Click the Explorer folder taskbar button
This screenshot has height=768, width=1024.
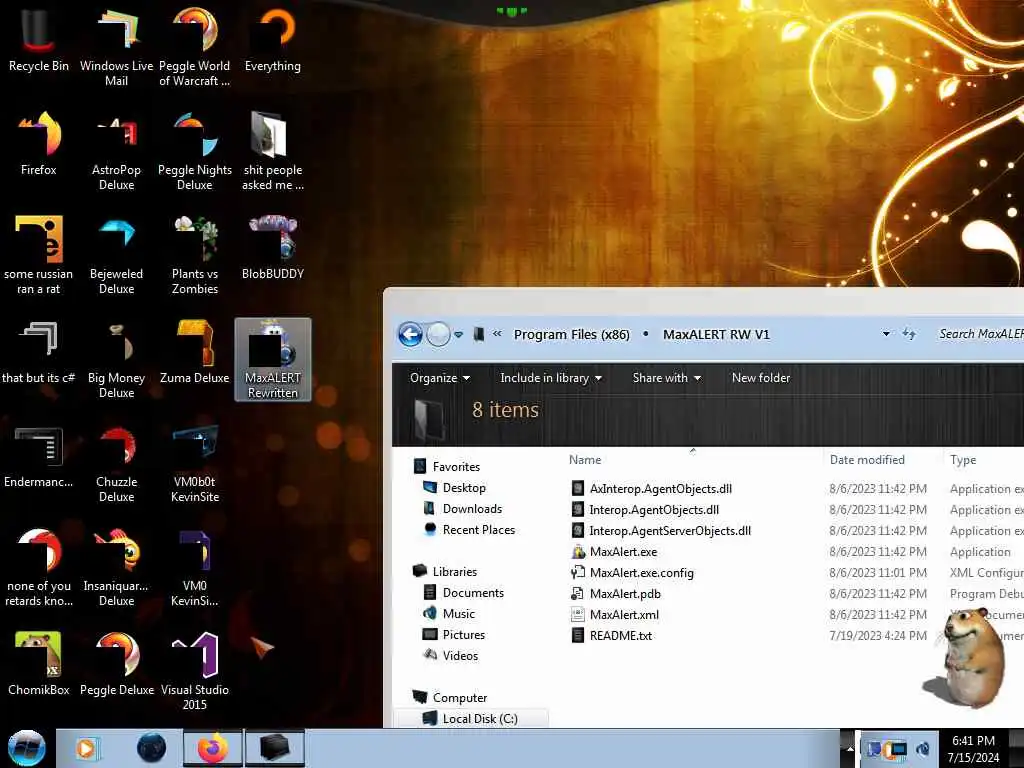274,748
